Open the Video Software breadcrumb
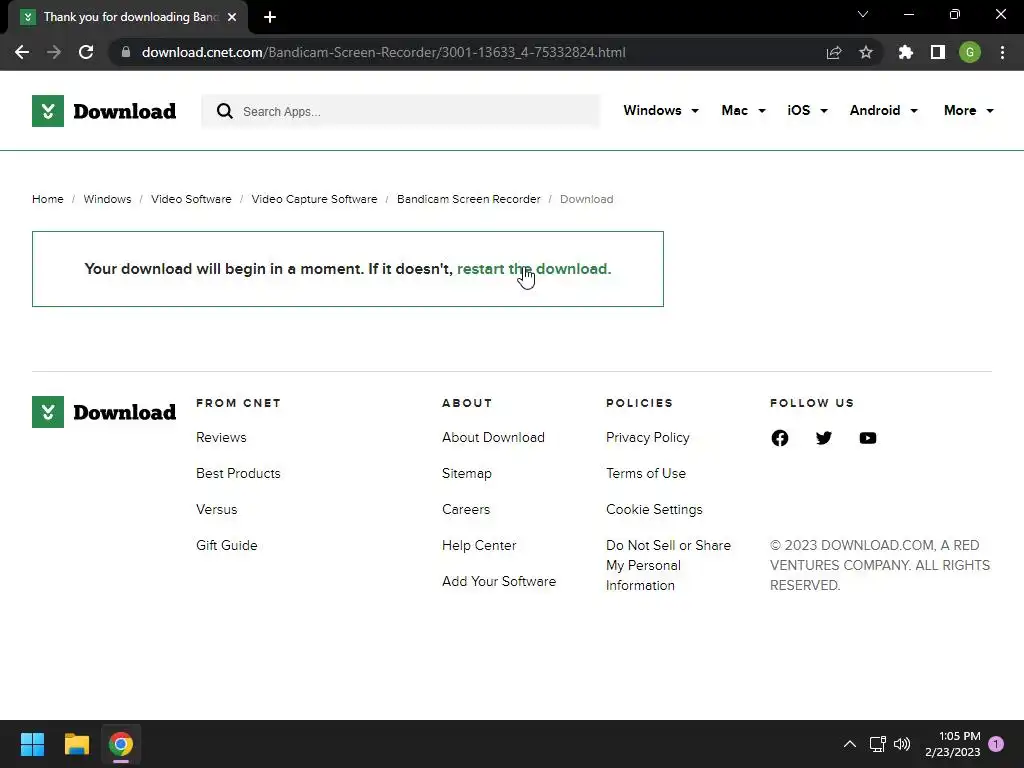 click(191, 199)
